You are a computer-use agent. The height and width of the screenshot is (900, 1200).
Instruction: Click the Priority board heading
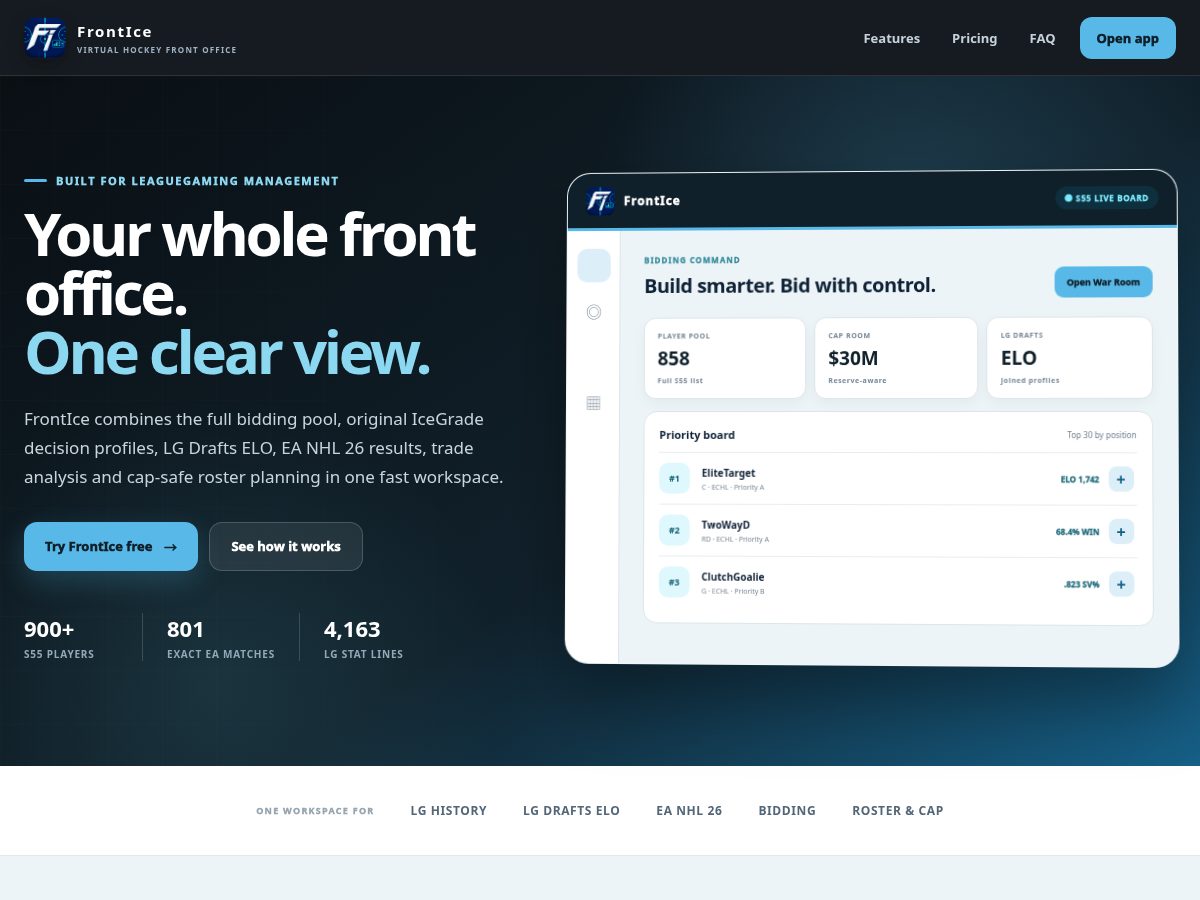pyautogui.click(x=697, y=435)
